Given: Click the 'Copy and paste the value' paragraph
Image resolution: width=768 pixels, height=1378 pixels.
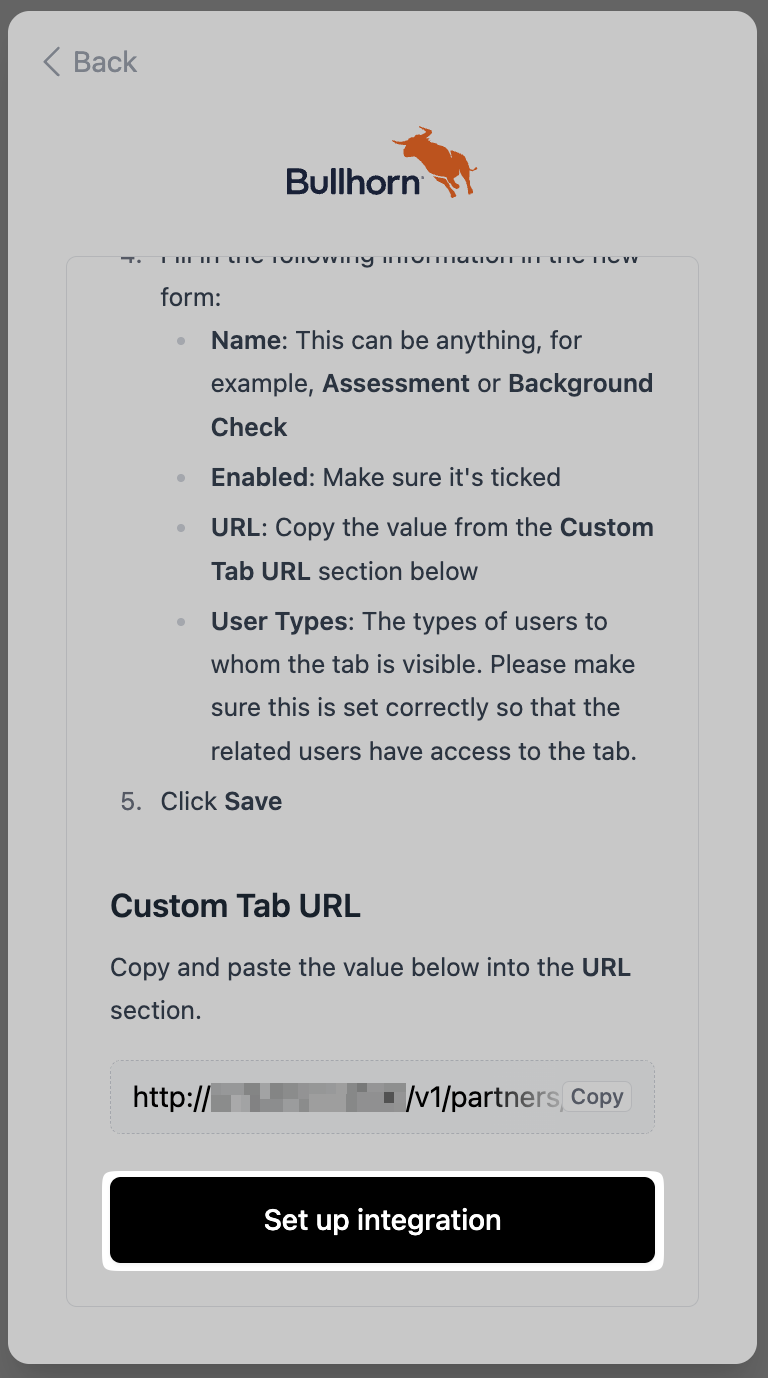Looking at the screenshot, I should pyautogui.click(x=370, y=989).
